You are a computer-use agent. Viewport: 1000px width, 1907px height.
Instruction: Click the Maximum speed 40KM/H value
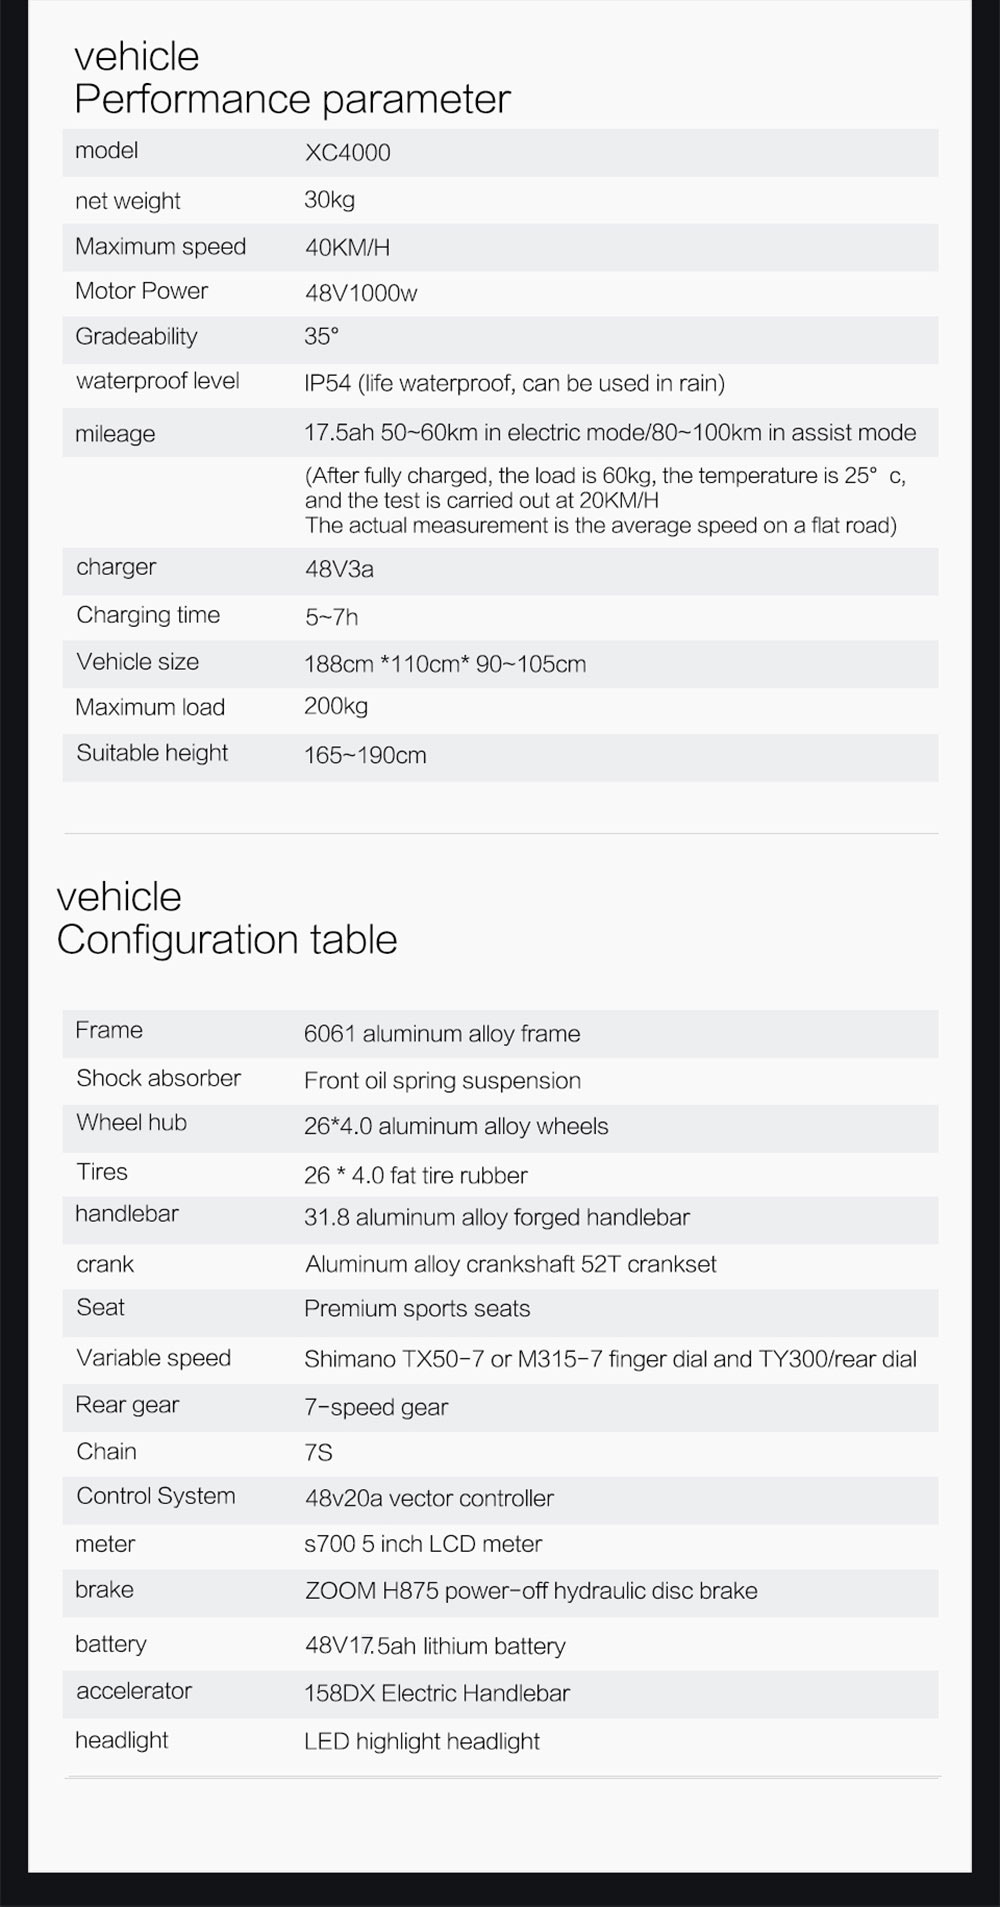tap(347, 248)
